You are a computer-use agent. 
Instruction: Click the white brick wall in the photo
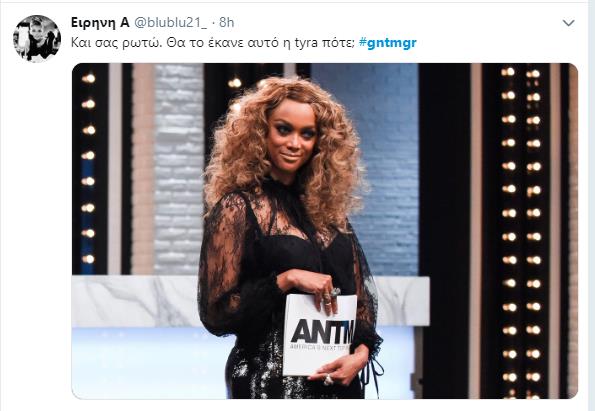(178, 167)
